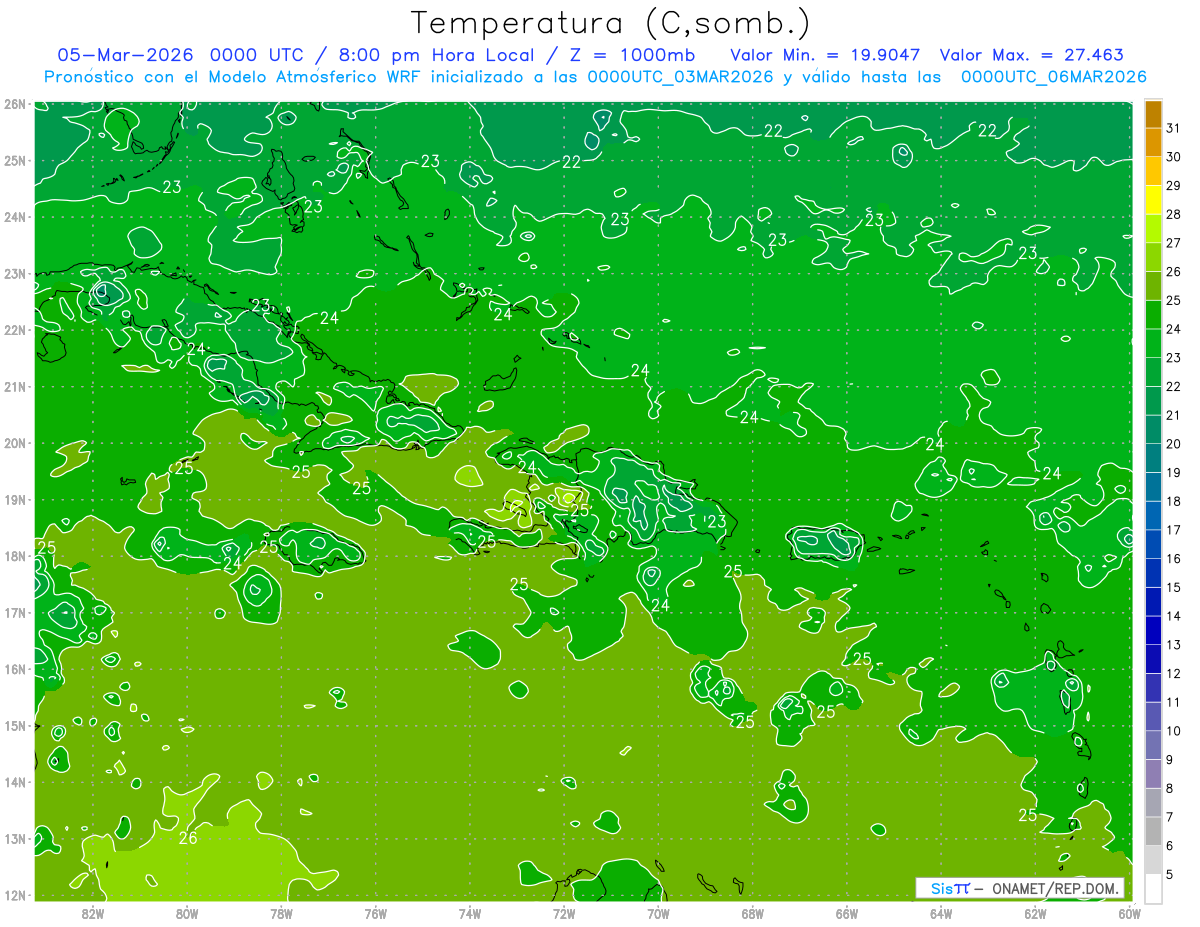Click the 26N latitude axis label
Image resolution: width=1200 pixels, height=927 pixels.
click(15, 104)
